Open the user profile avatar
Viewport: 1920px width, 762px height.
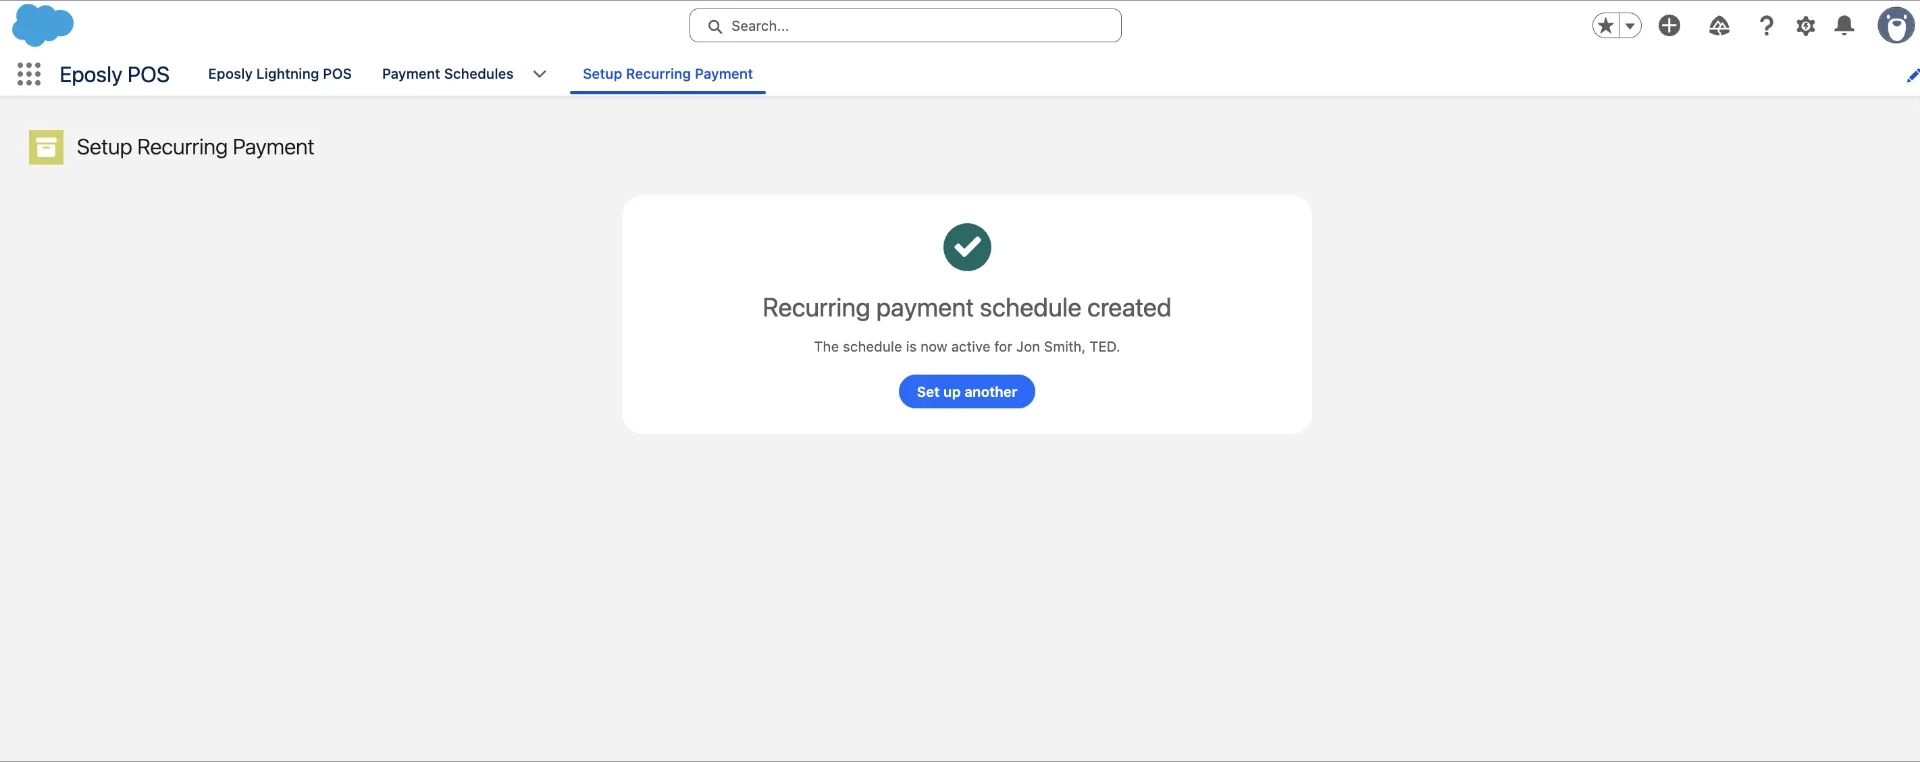click(1896, 26)
